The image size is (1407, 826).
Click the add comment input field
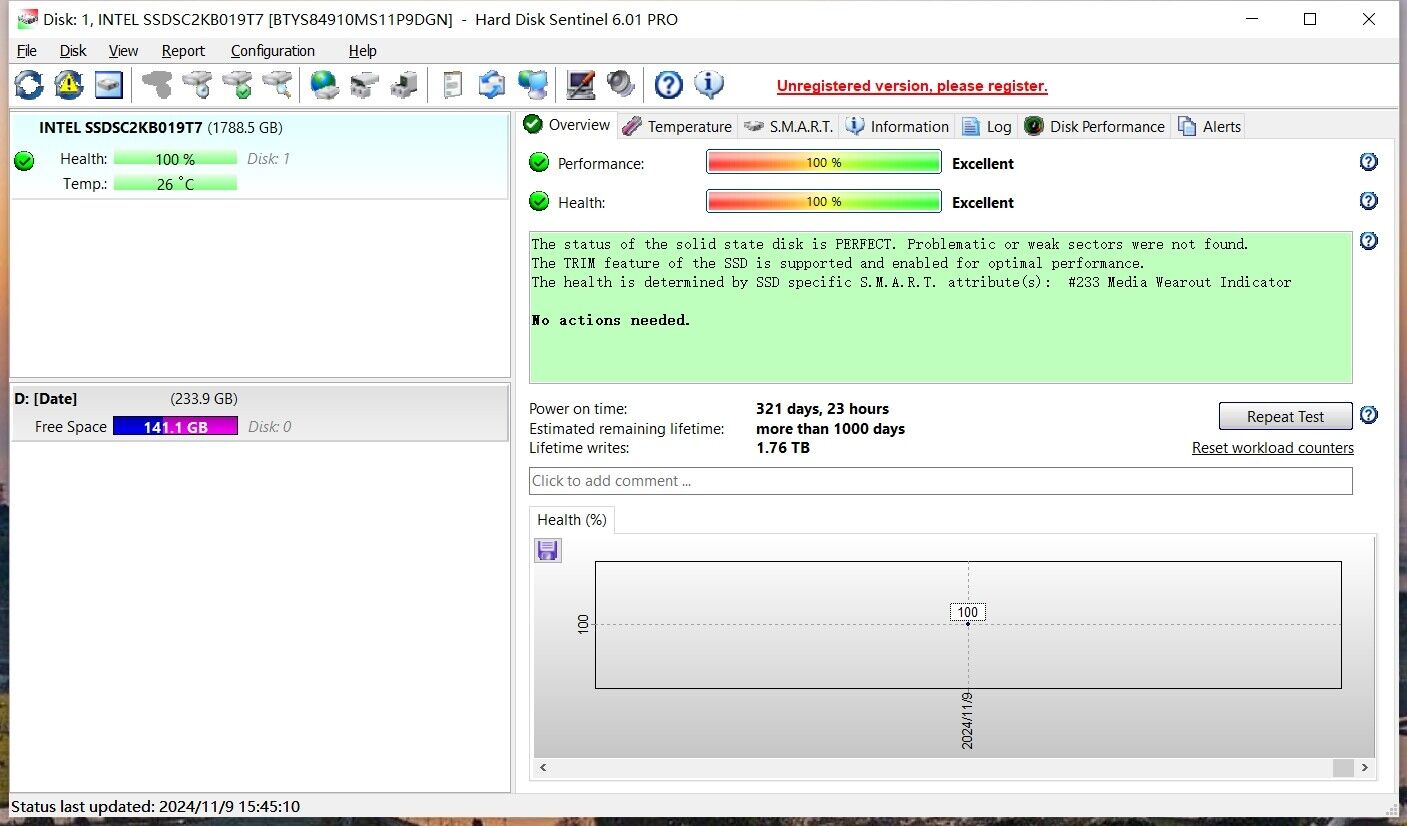point(940,481)
